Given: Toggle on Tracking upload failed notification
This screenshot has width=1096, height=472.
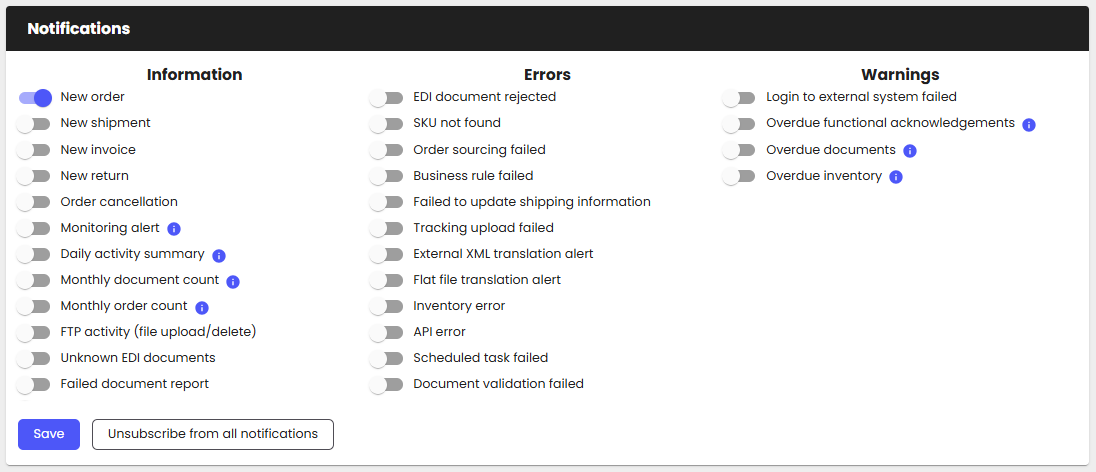Looking at the screenshot, I should (386, 228).
